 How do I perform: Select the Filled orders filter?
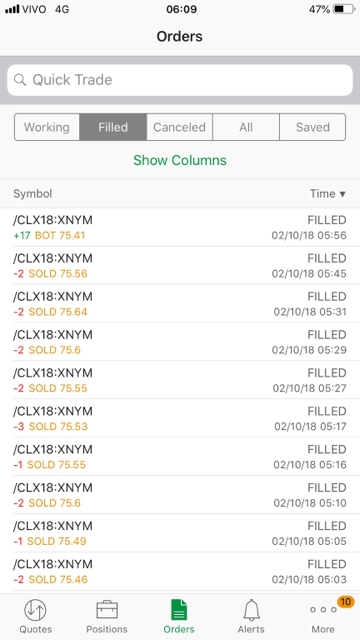pos(113,127)
